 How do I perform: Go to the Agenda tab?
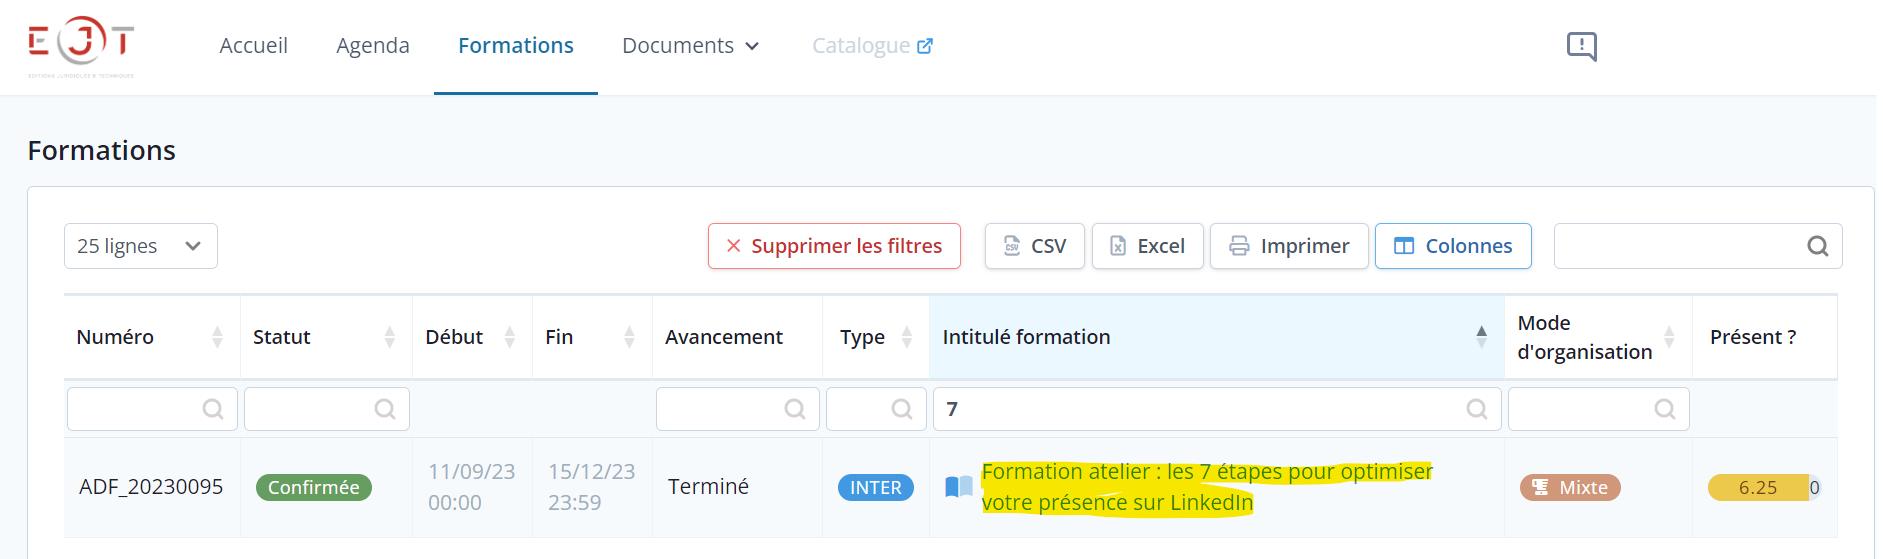[373, 46]
